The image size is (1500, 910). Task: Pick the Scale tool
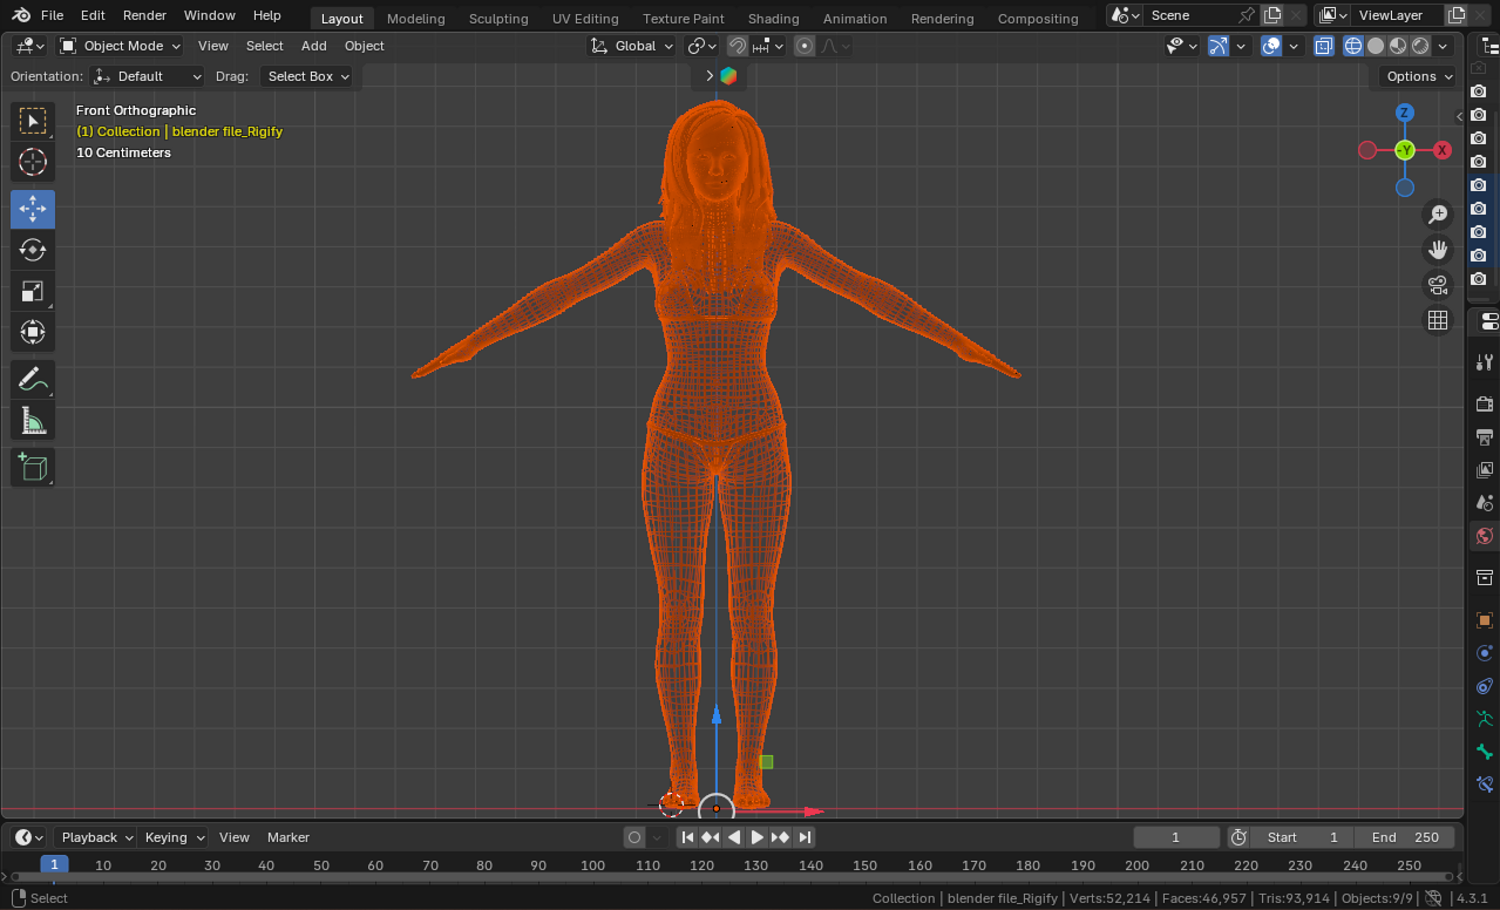[33, 291]
